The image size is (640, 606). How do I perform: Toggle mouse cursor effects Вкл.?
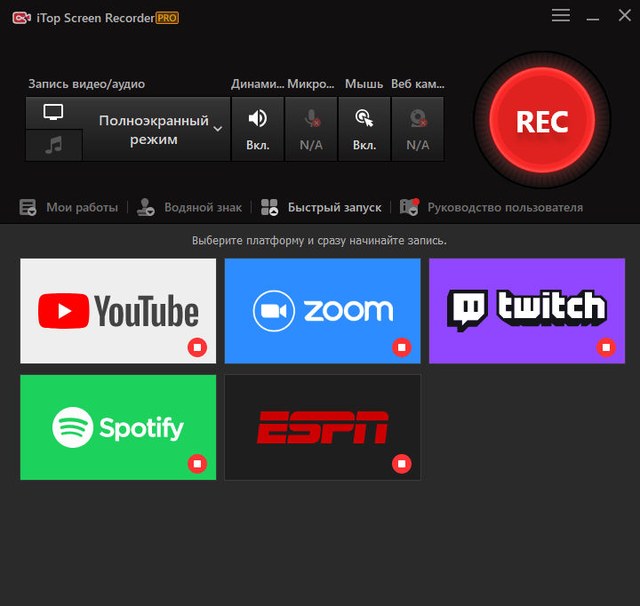pyautogui.click(x=364, y=129)
